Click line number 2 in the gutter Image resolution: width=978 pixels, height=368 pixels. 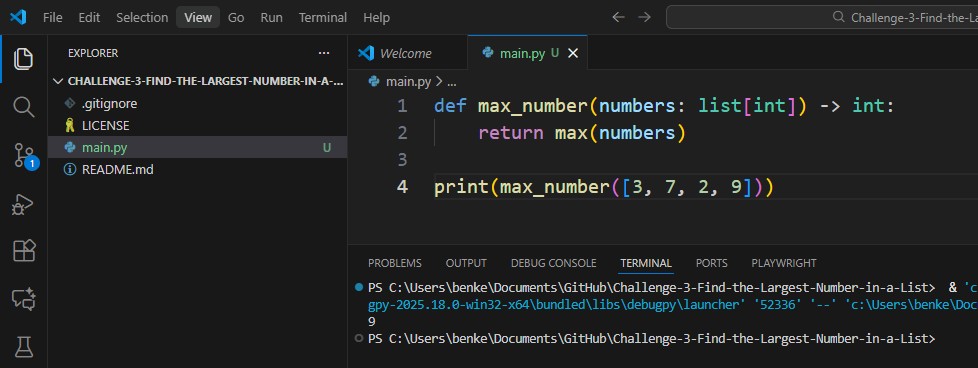(x=402, y=133)
